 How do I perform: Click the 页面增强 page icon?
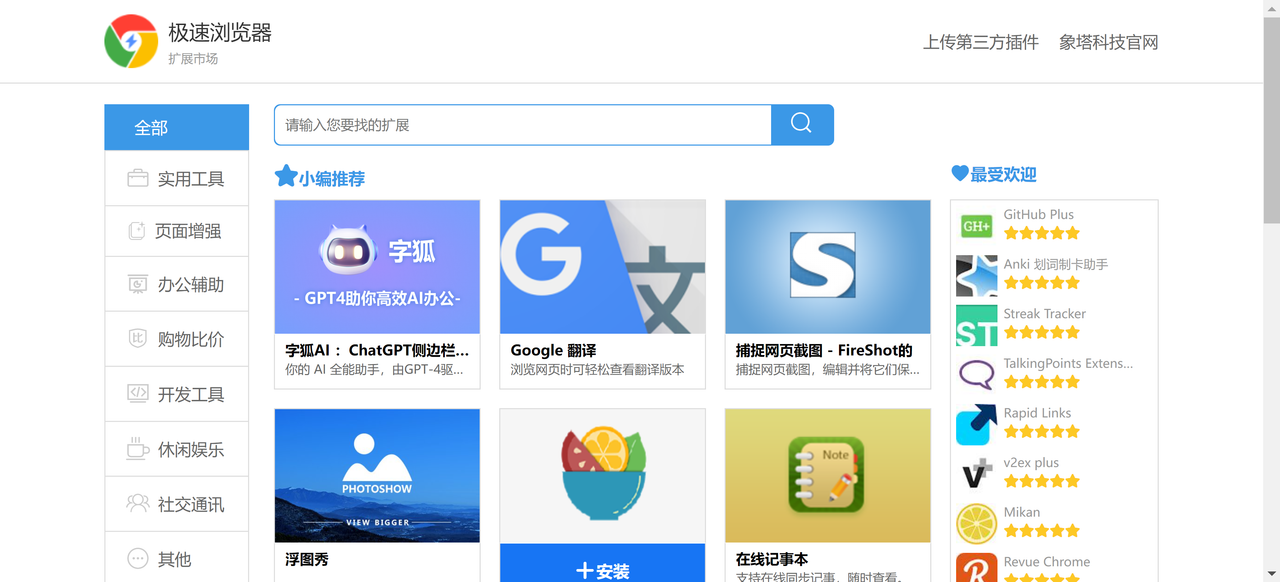point(137,231)
